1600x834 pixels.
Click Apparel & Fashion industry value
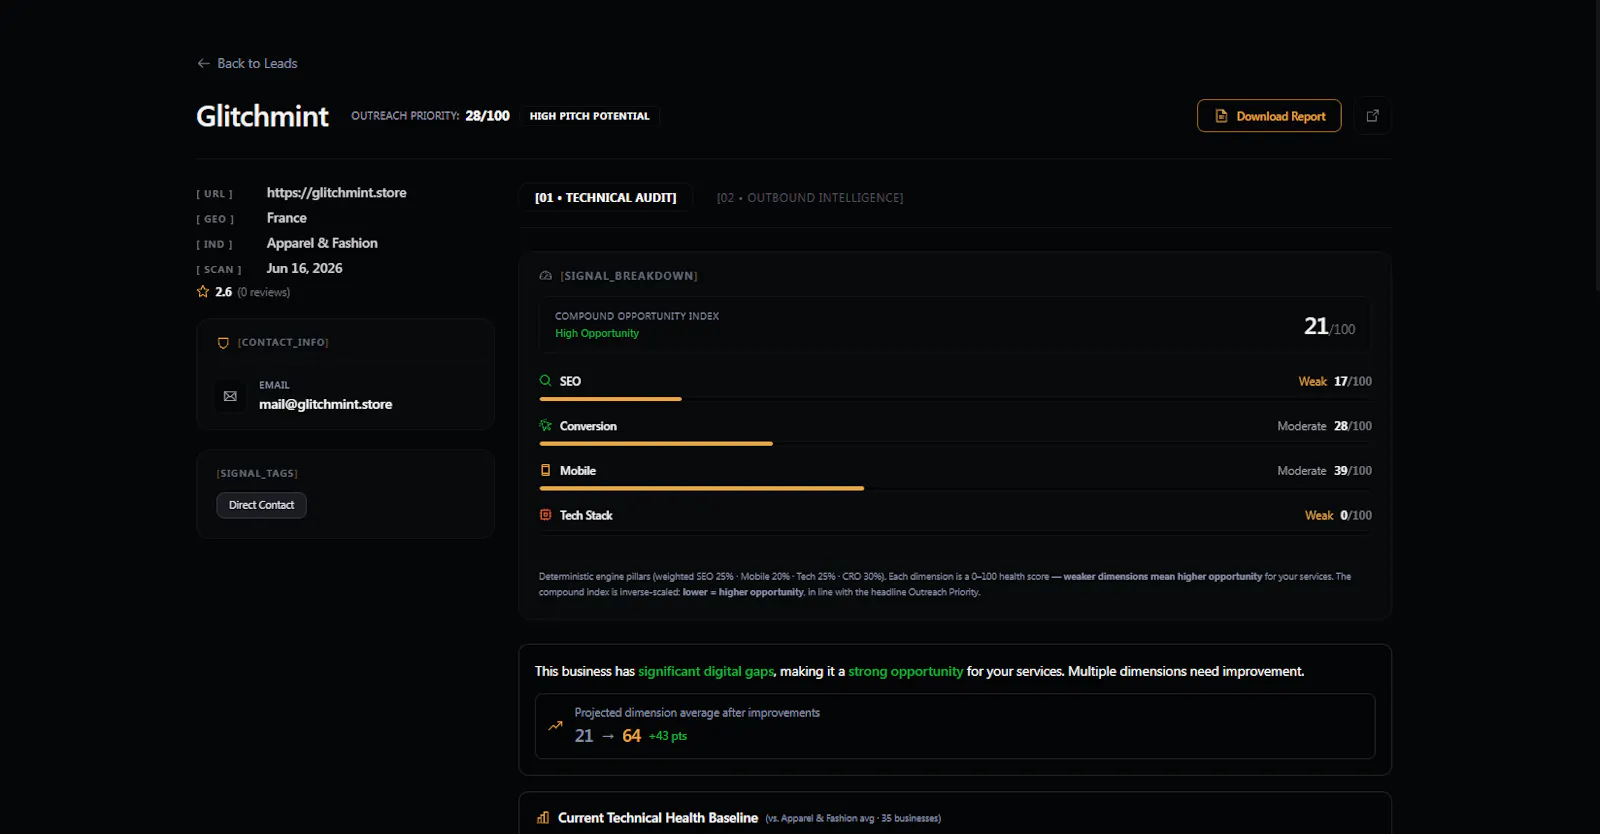(322, 243)
